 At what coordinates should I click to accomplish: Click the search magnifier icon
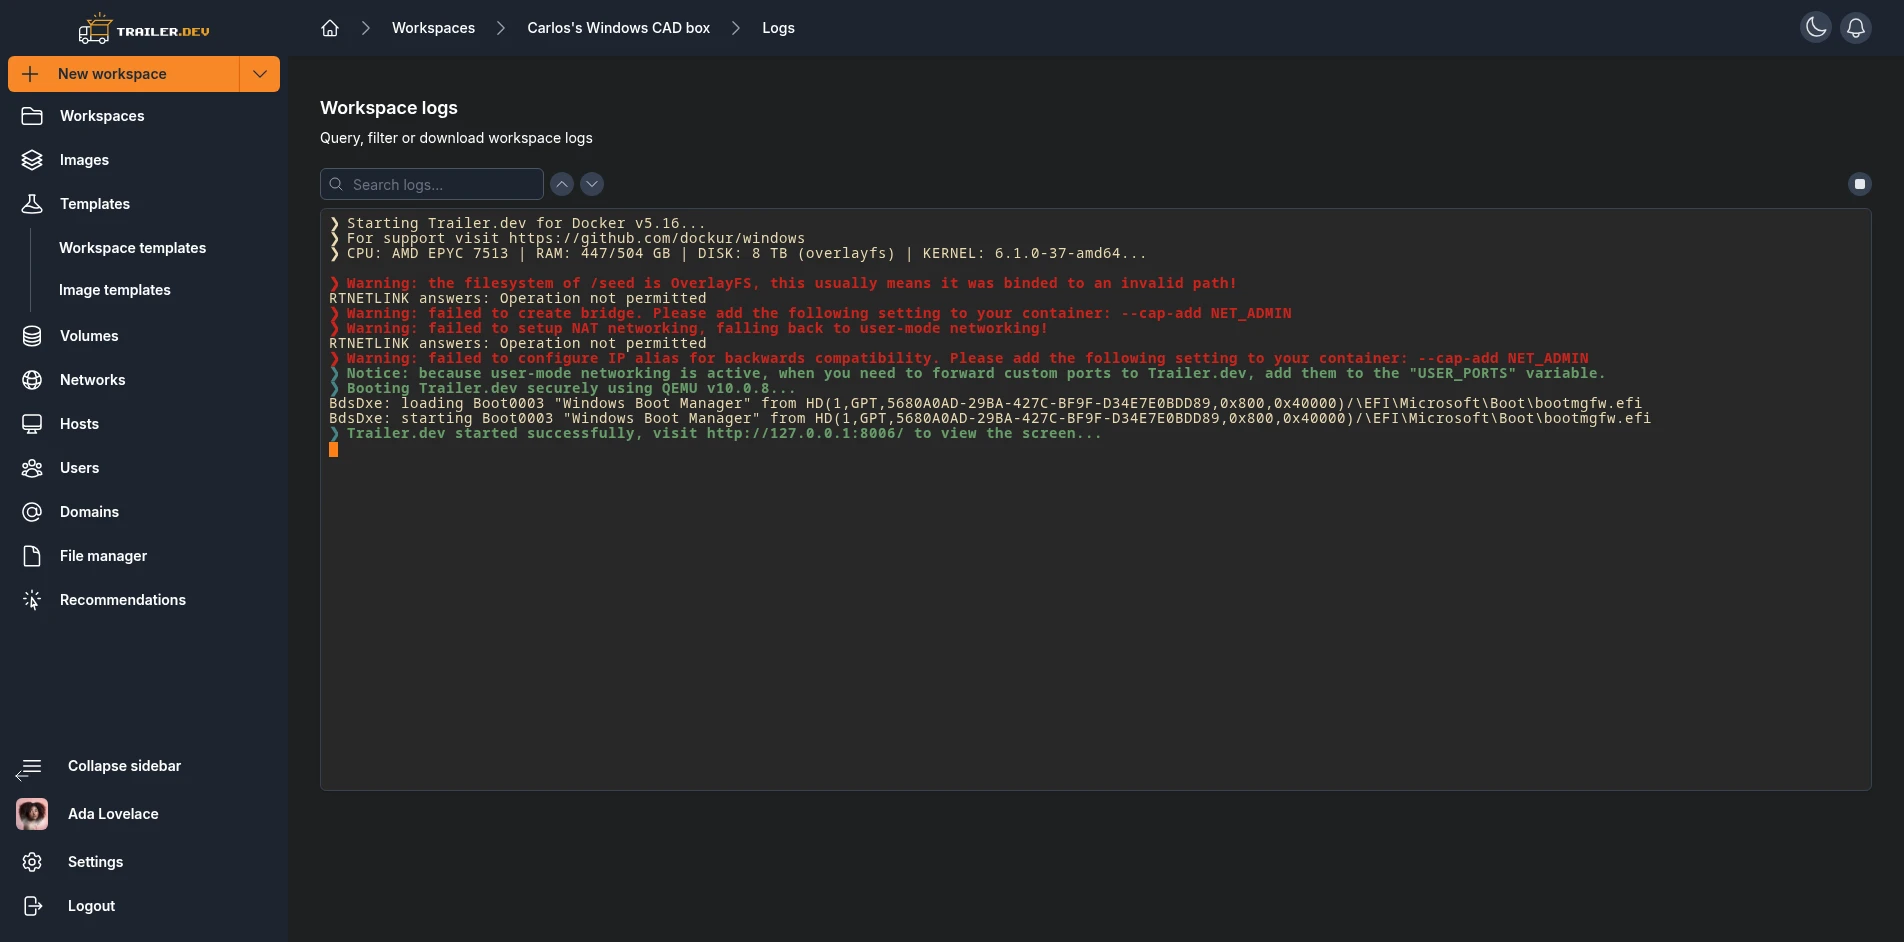pyautogui.click(x=336, y=184)
